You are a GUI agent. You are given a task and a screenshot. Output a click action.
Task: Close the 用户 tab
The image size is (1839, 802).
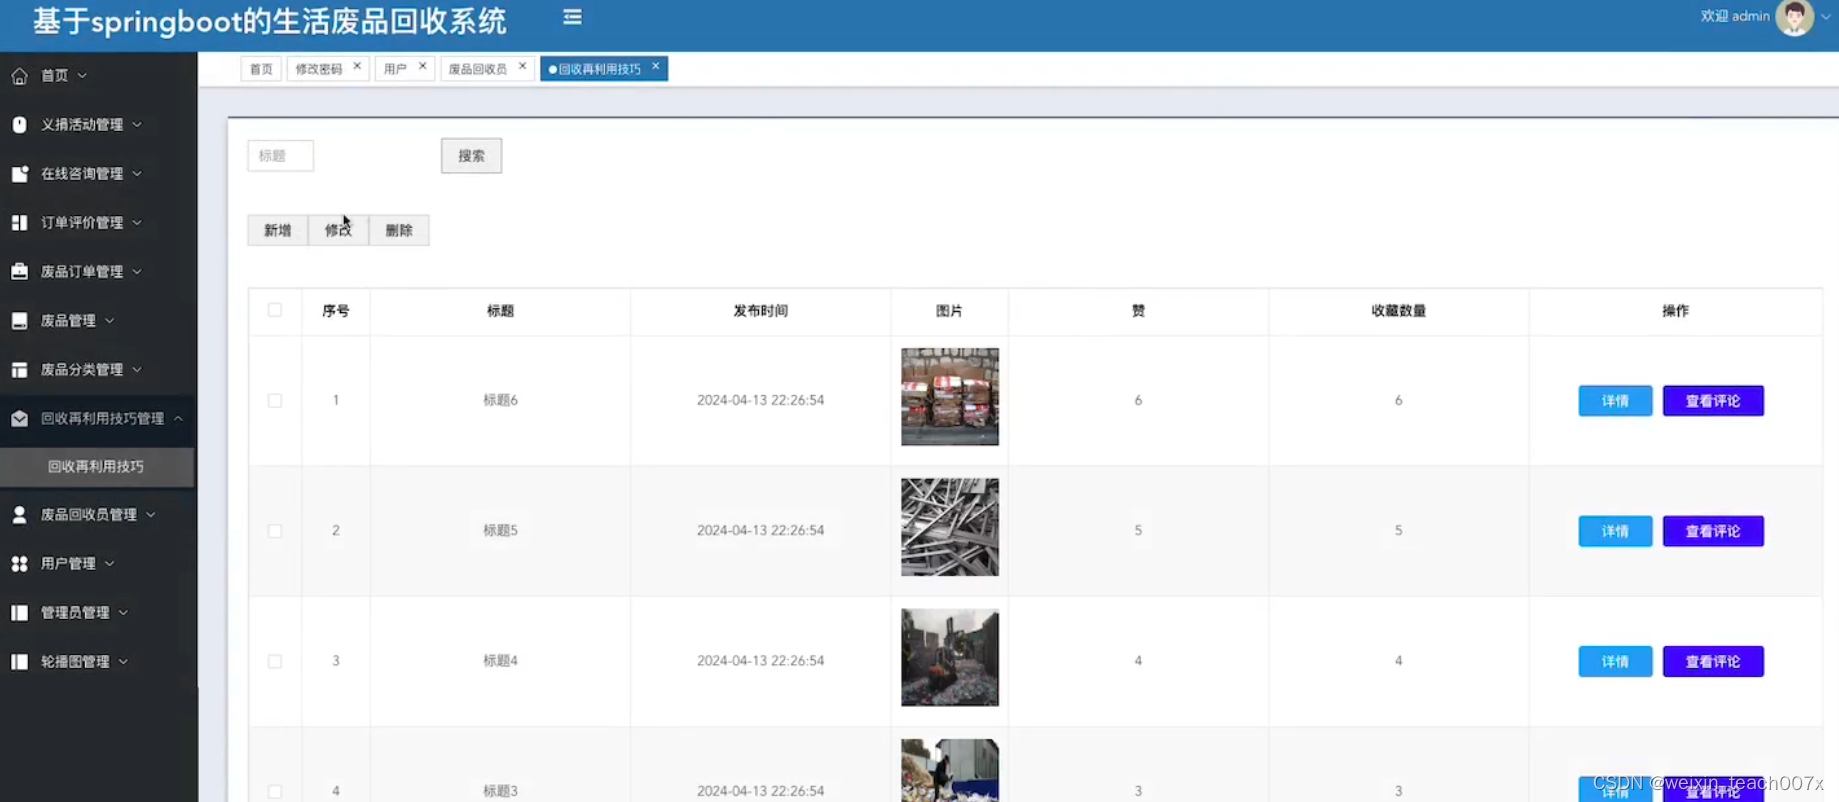(x=422, y=66)
